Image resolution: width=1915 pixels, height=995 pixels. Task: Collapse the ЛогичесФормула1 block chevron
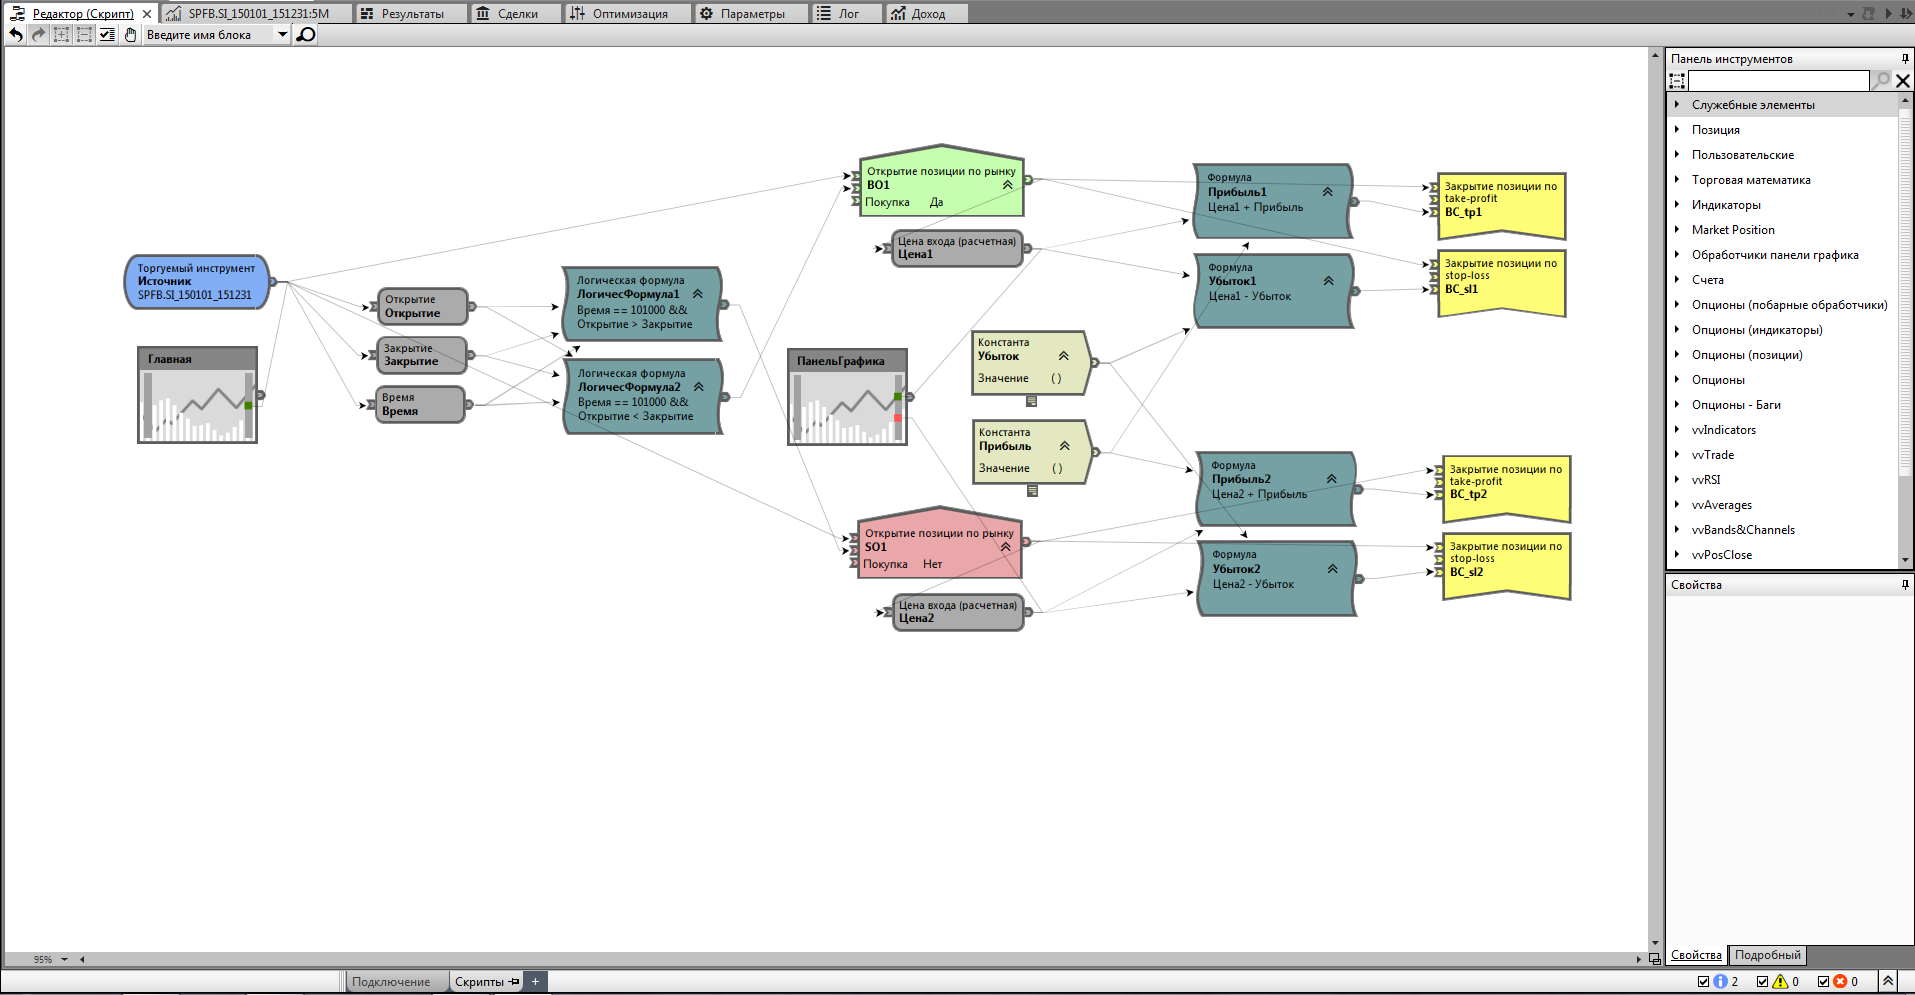coord(697,294)
